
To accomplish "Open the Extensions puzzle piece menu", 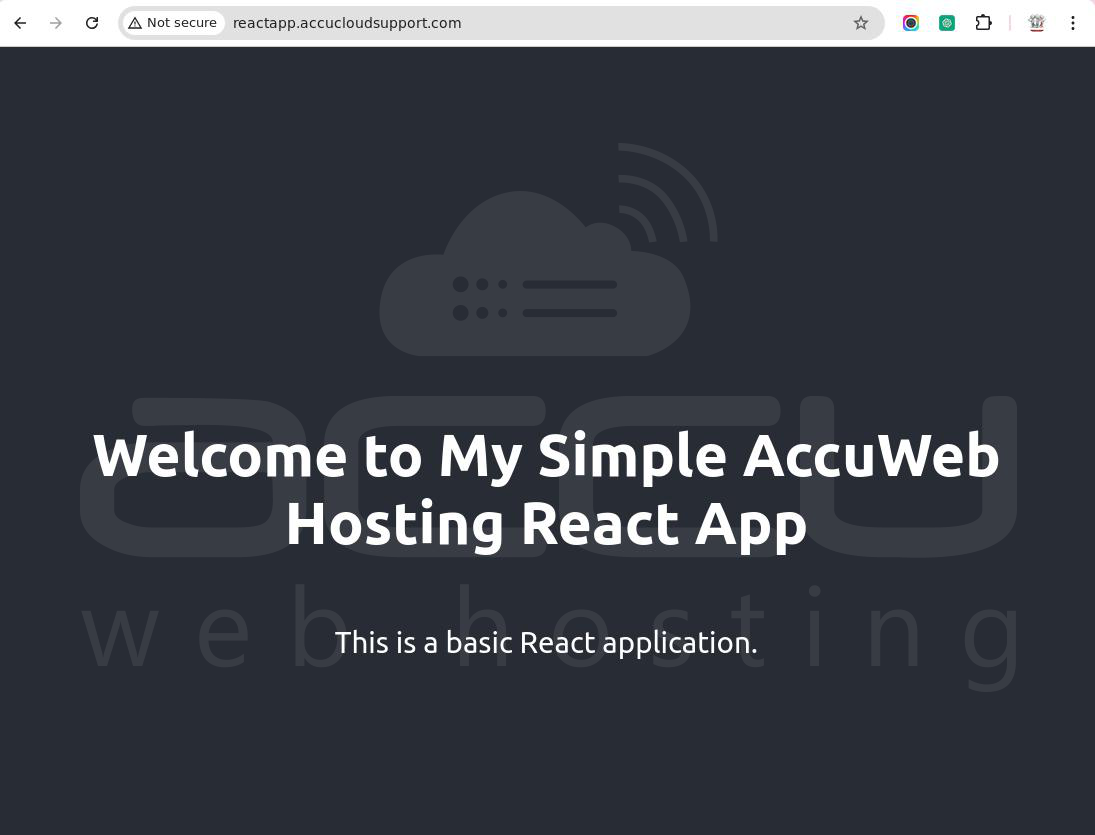I will pyautogui.click(x=983, y=23).
